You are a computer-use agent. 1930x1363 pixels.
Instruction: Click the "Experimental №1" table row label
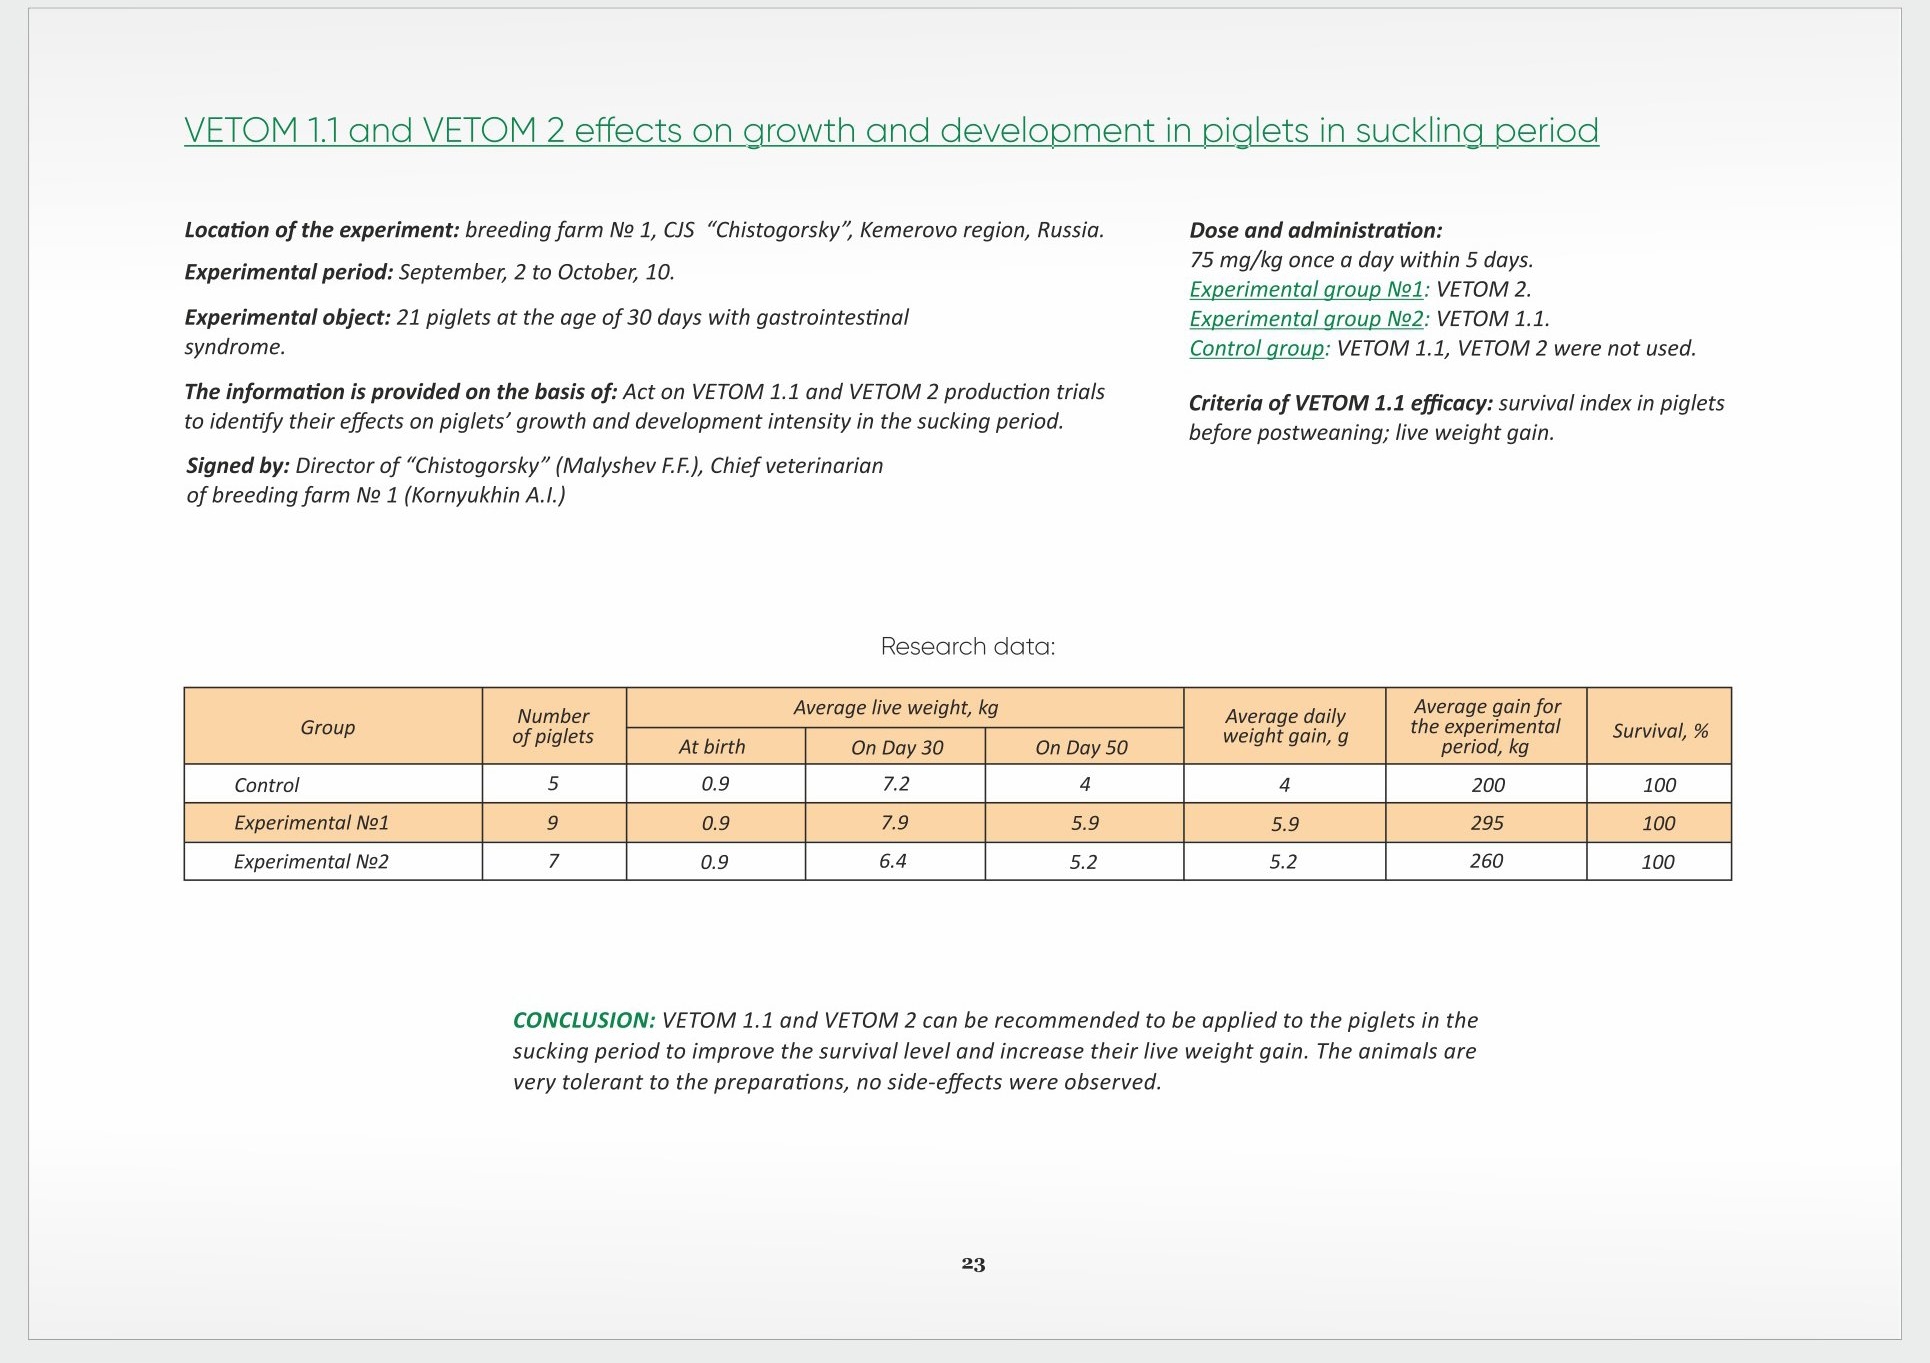tap(311, 823)
